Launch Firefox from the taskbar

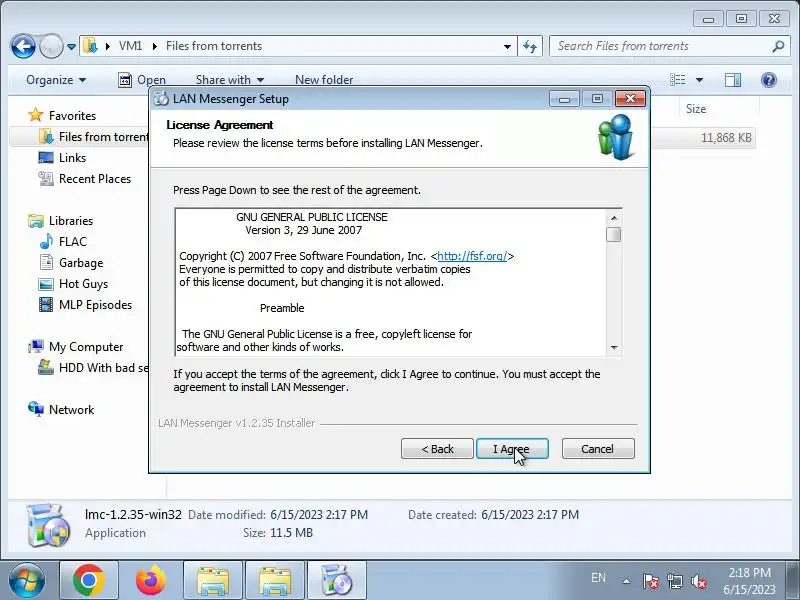point(151,581)
